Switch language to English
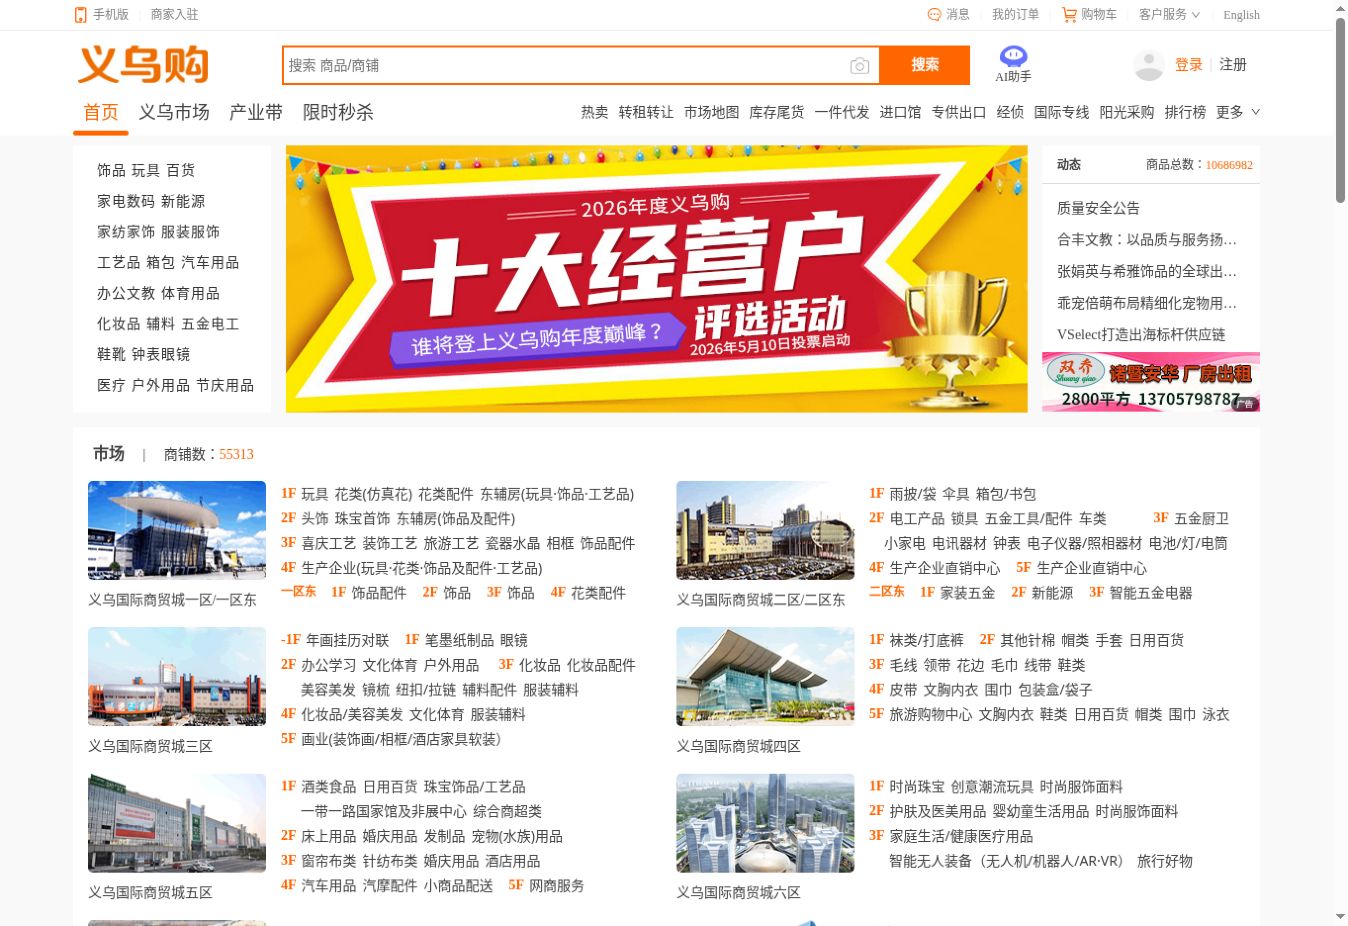 (x=1241, y=15)
